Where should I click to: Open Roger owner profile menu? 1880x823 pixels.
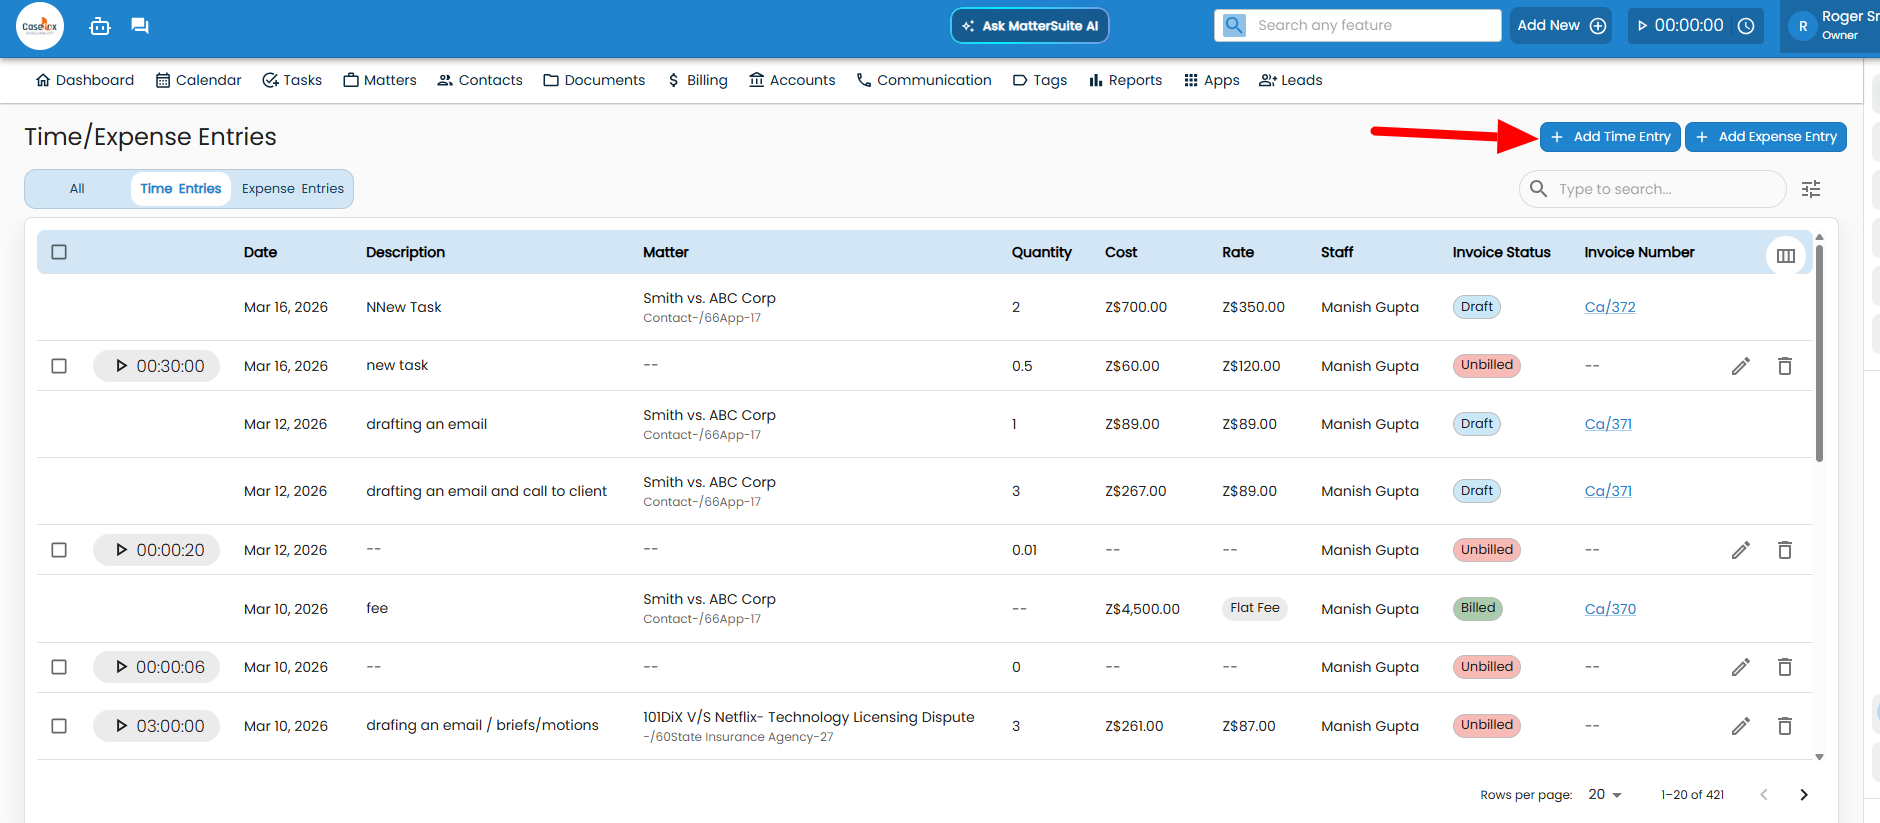(x=1832, y=26)
